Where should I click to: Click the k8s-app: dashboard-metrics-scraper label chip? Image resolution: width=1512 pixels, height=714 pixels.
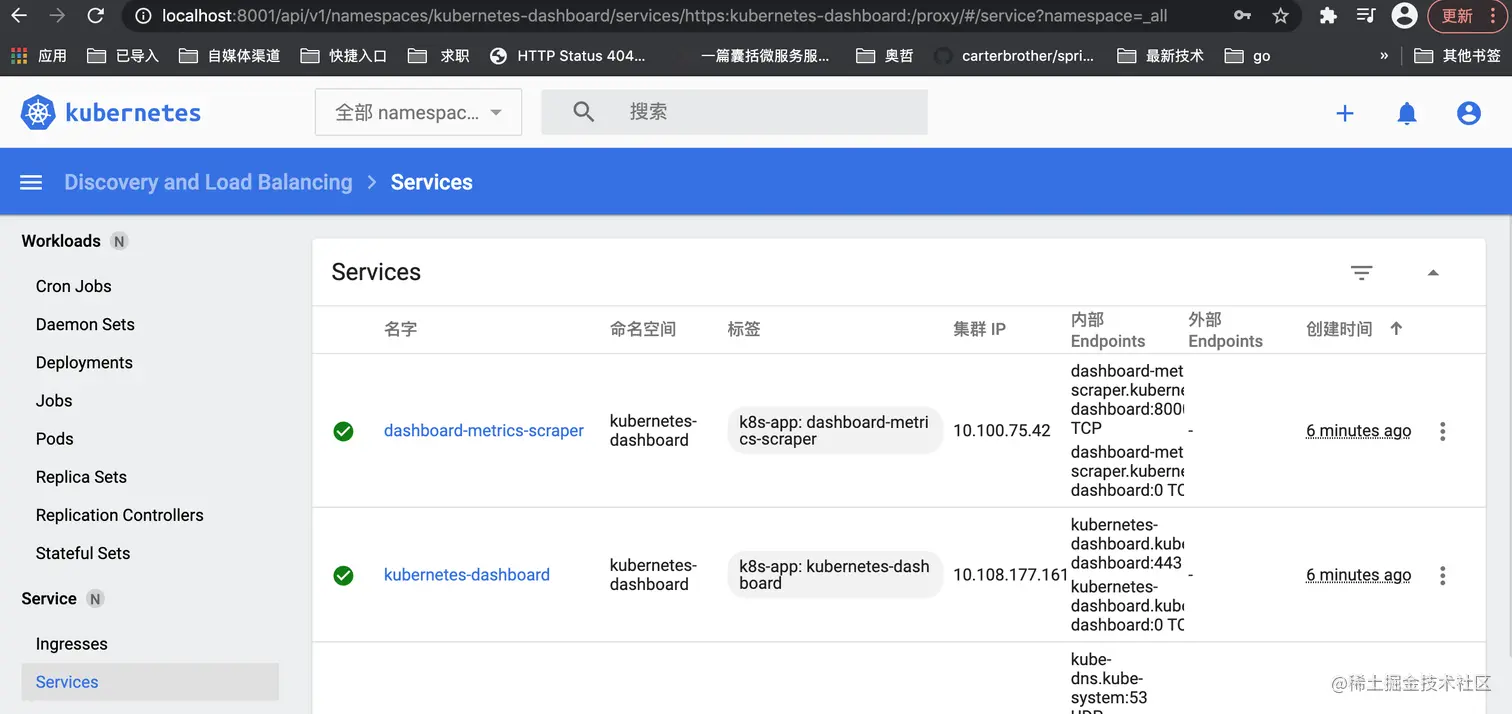coord(834,430)
